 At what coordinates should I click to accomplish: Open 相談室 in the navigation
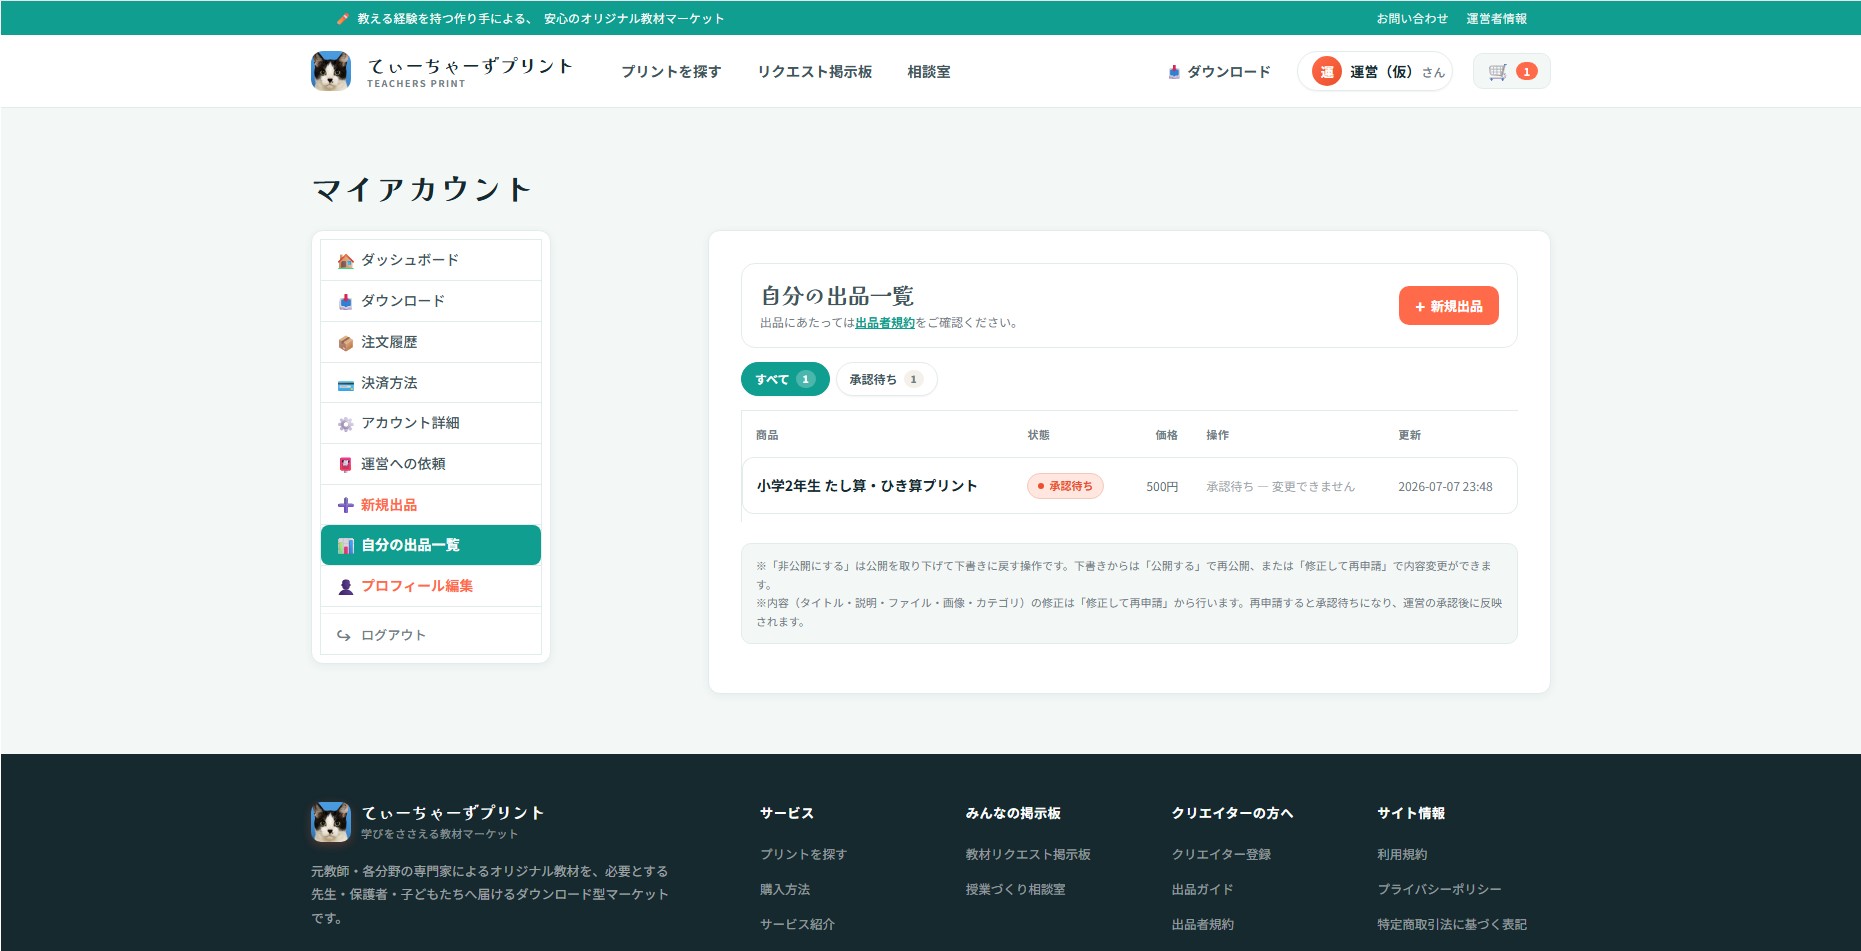[x=929, y=72]
